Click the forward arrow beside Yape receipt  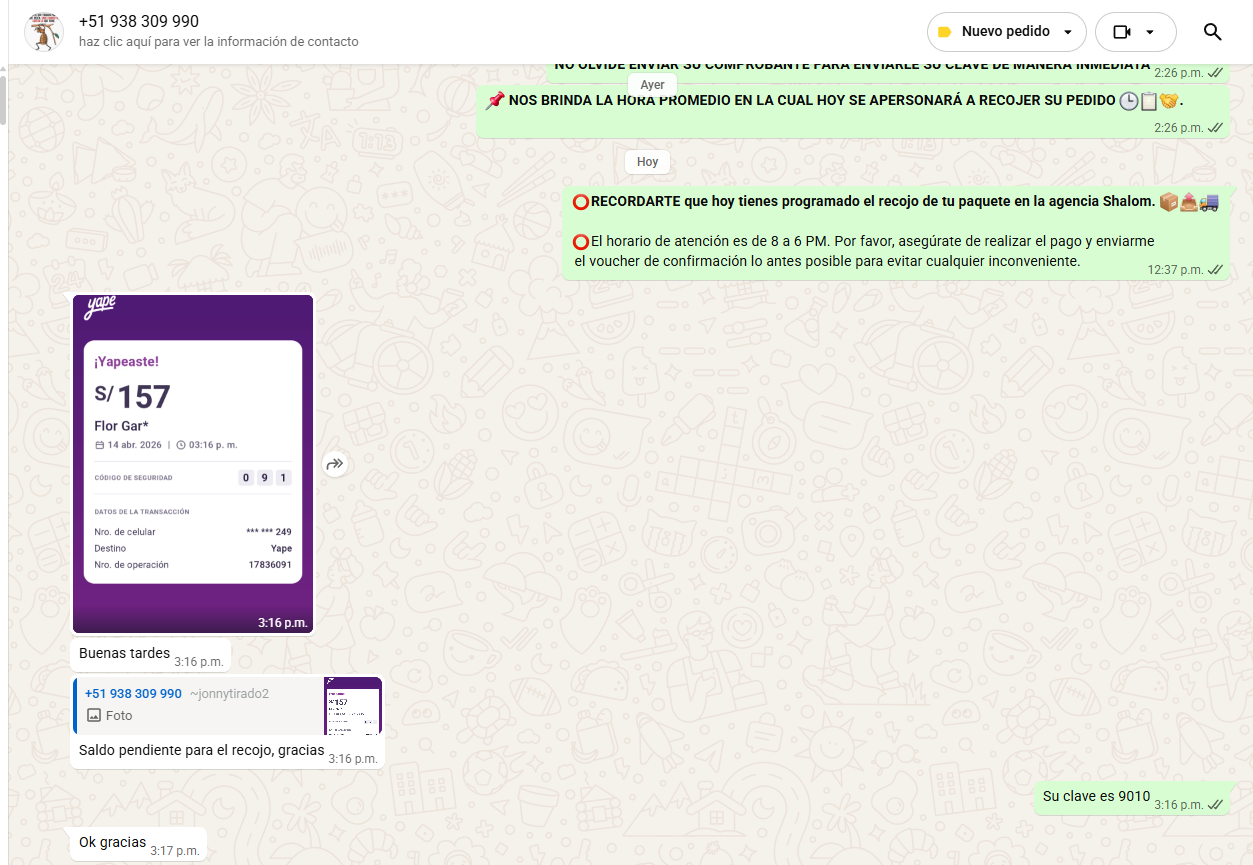[x=335, y=463]
